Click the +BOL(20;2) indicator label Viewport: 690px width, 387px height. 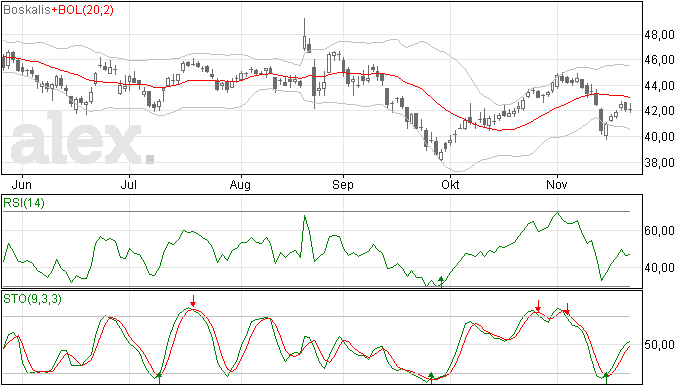pyautogui.click(x=82, y=10)
